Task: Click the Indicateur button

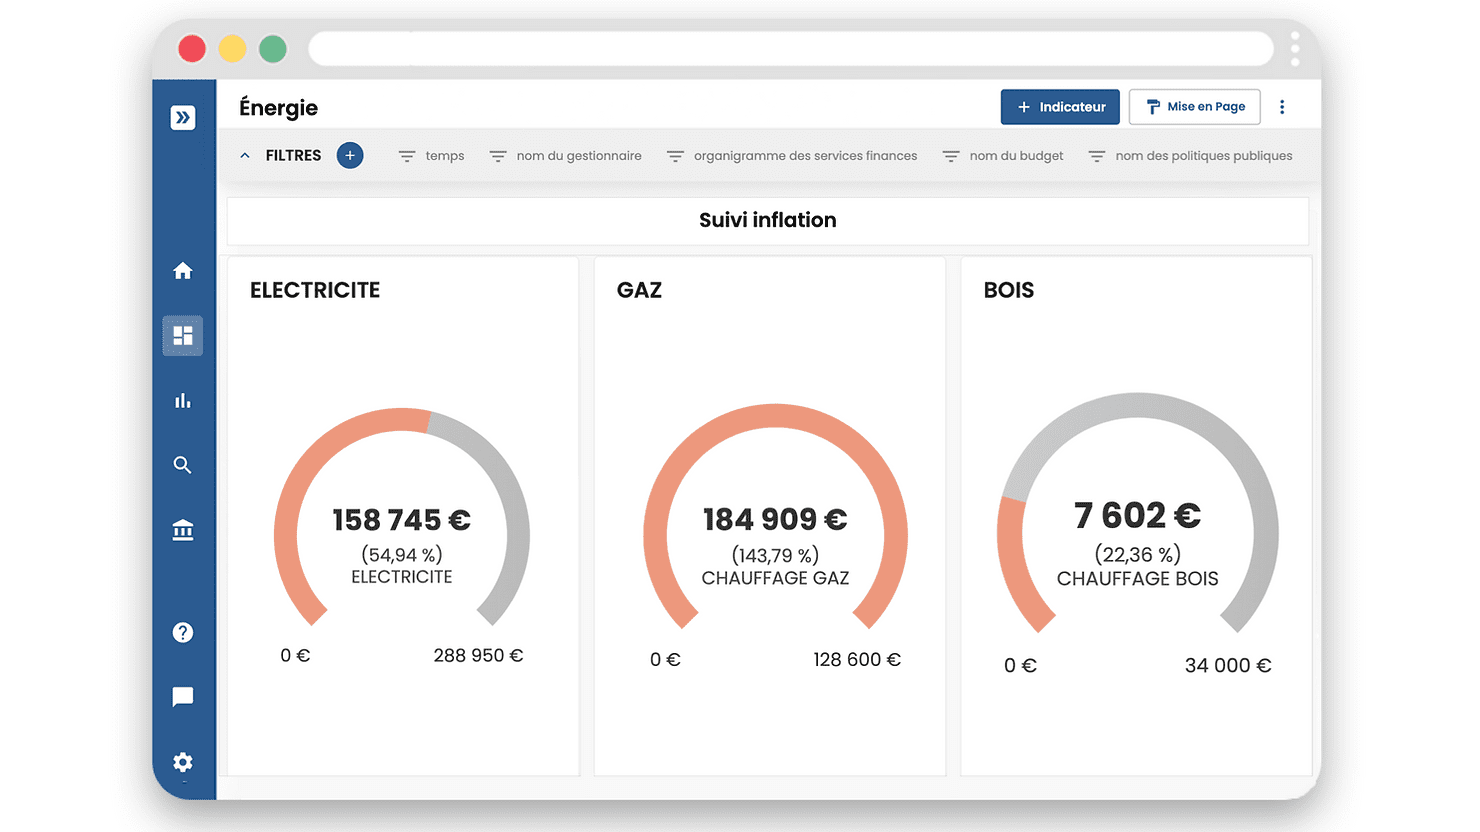Action: pos(1060,107)
